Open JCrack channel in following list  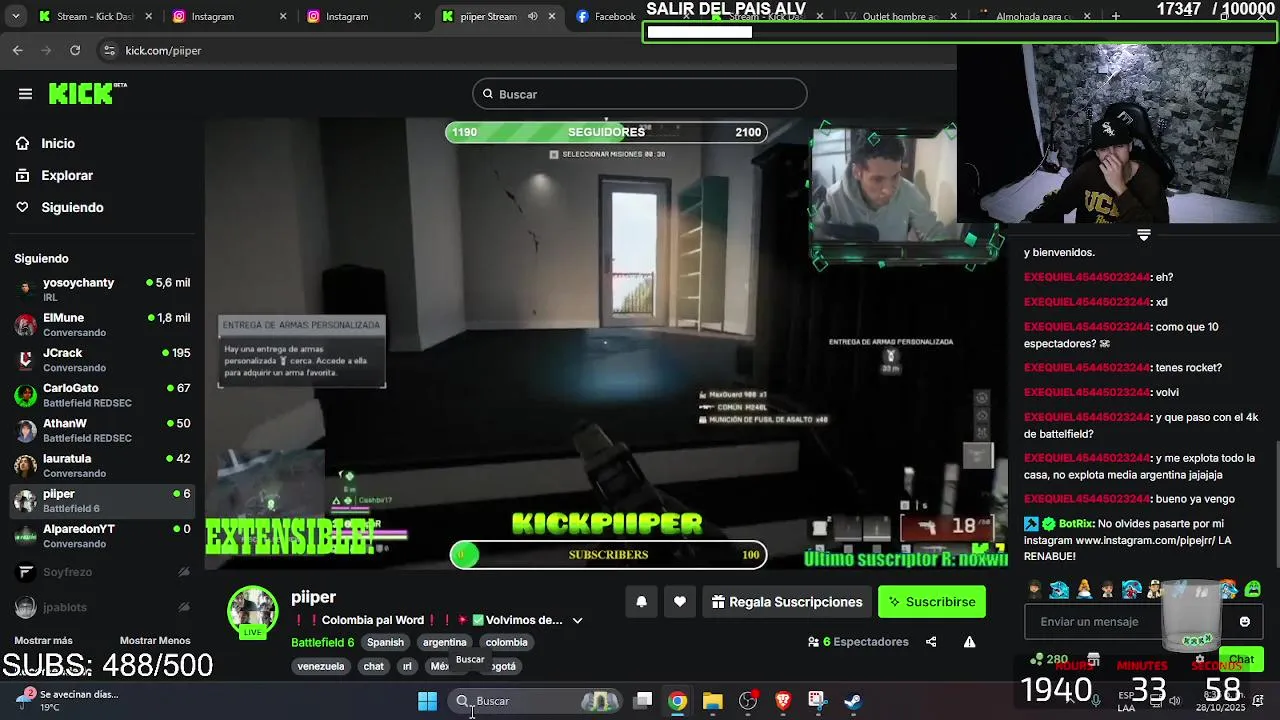pos(102,359)
